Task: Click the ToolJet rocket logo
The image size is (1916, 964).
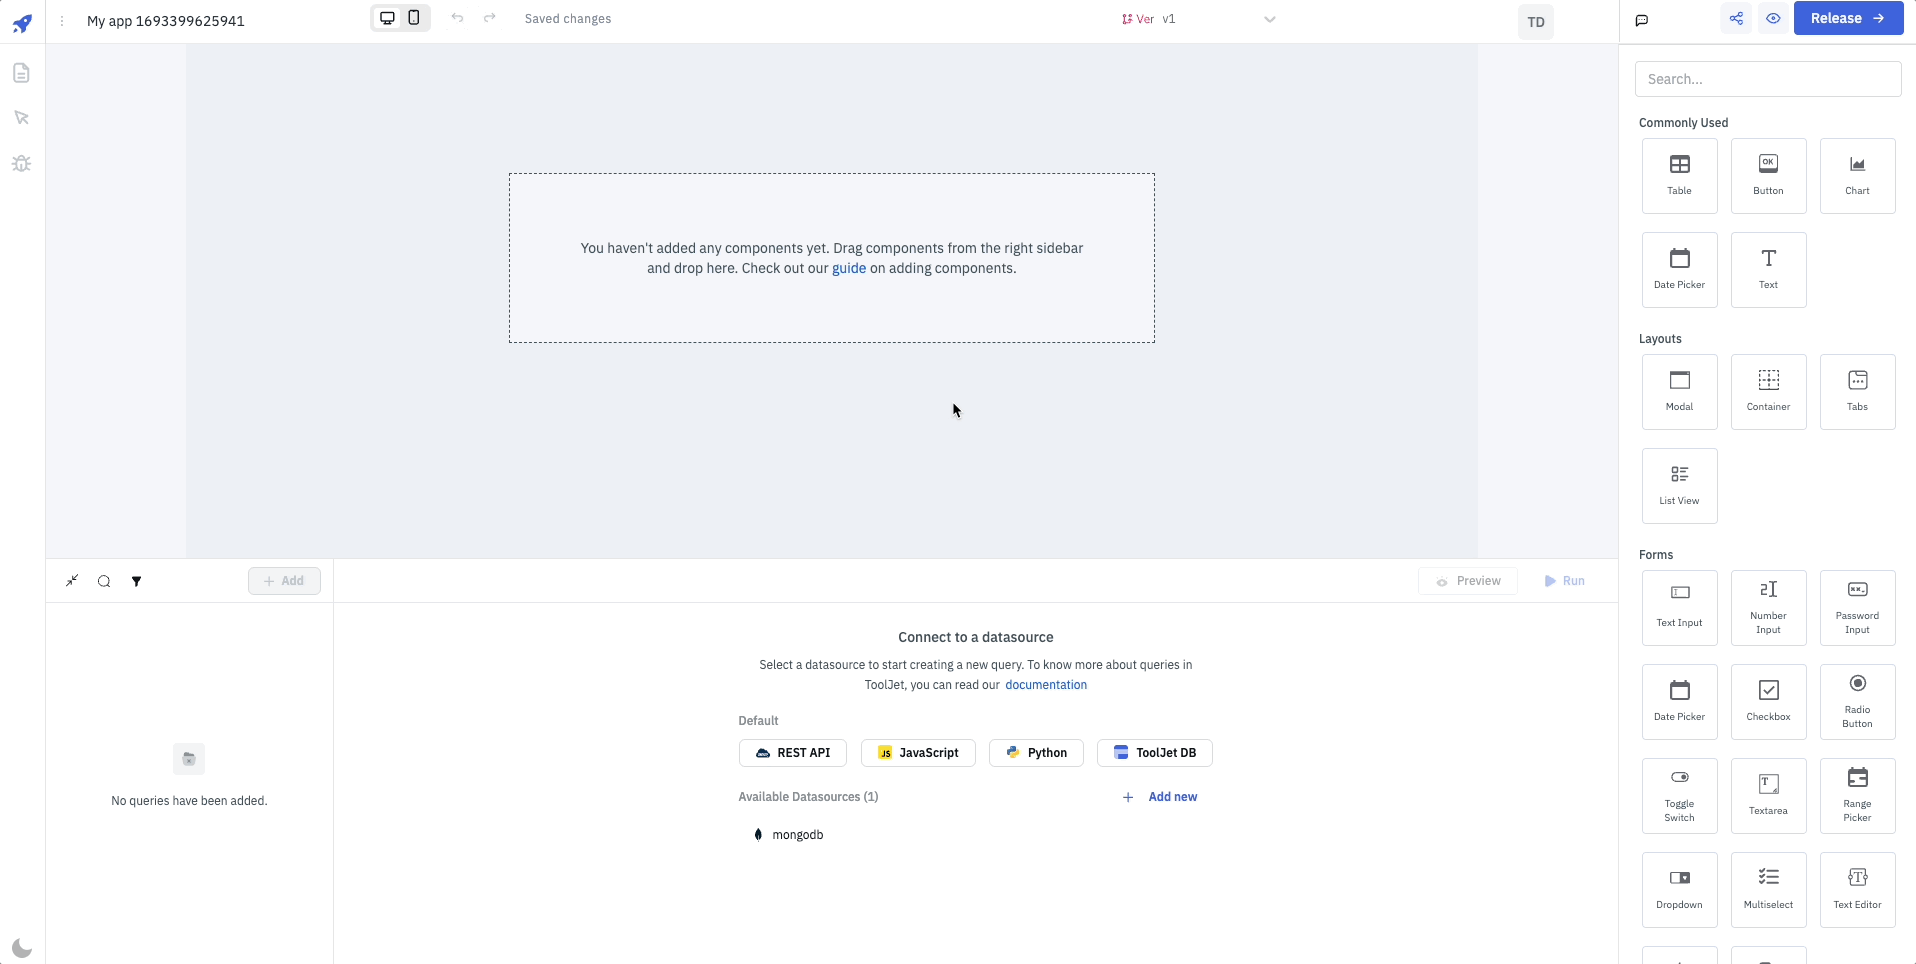Action: [x=22, y=23]
